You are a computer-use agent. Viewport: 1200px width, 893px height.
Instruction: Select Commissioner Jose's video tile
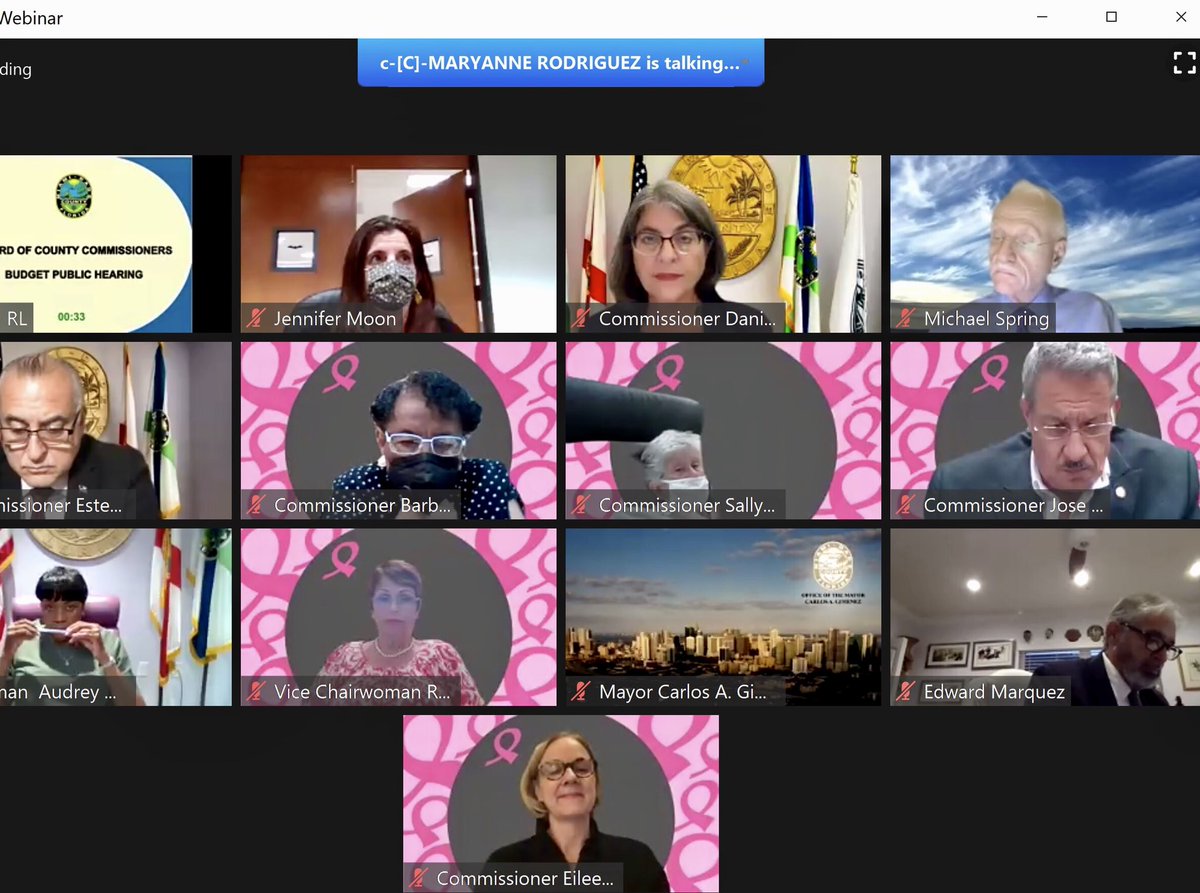pyautogui.click(x=1045, y=431)
